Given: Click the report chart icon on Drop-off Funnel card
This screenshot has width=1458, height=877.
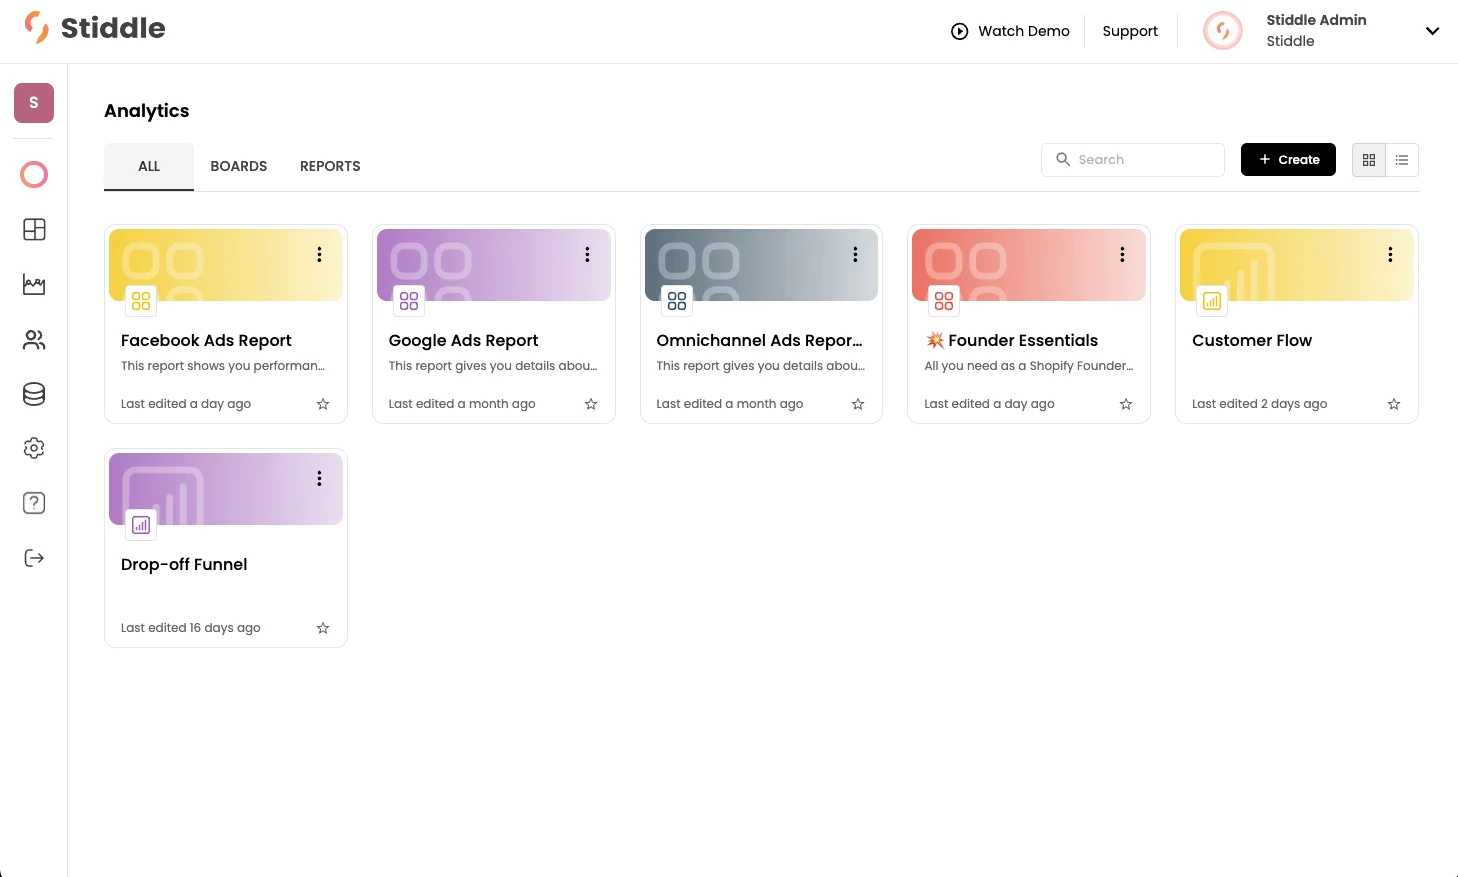Looking at the screenshot, I should click(141, 525).
